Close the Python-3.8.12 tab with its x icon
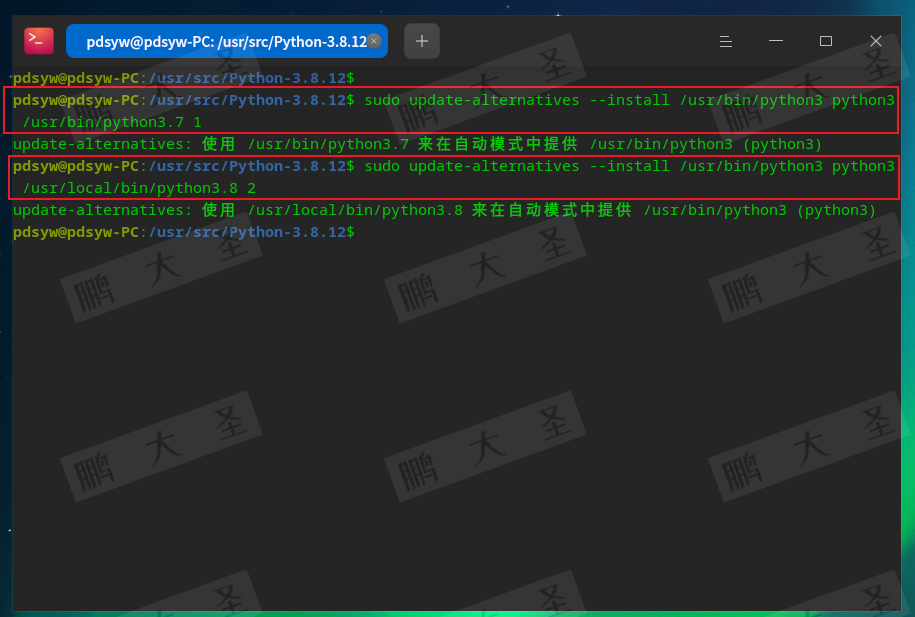The image size is (915, 617). point(374,41)
